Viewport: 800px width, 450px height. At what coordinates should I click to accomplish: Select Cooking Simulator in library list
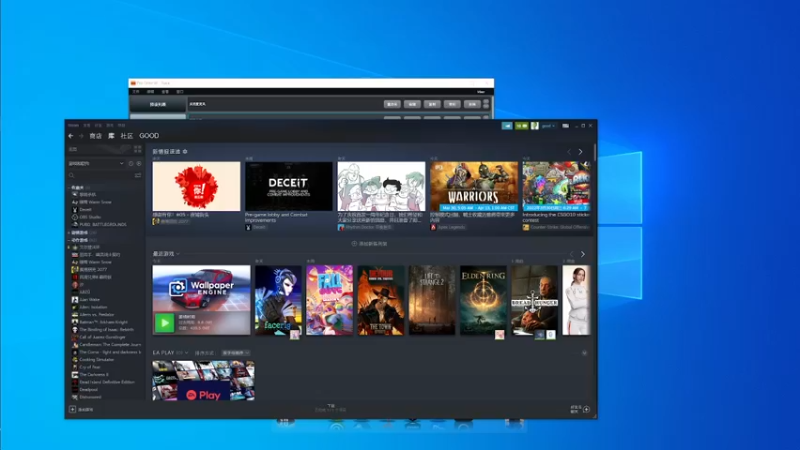coord(96,360)
